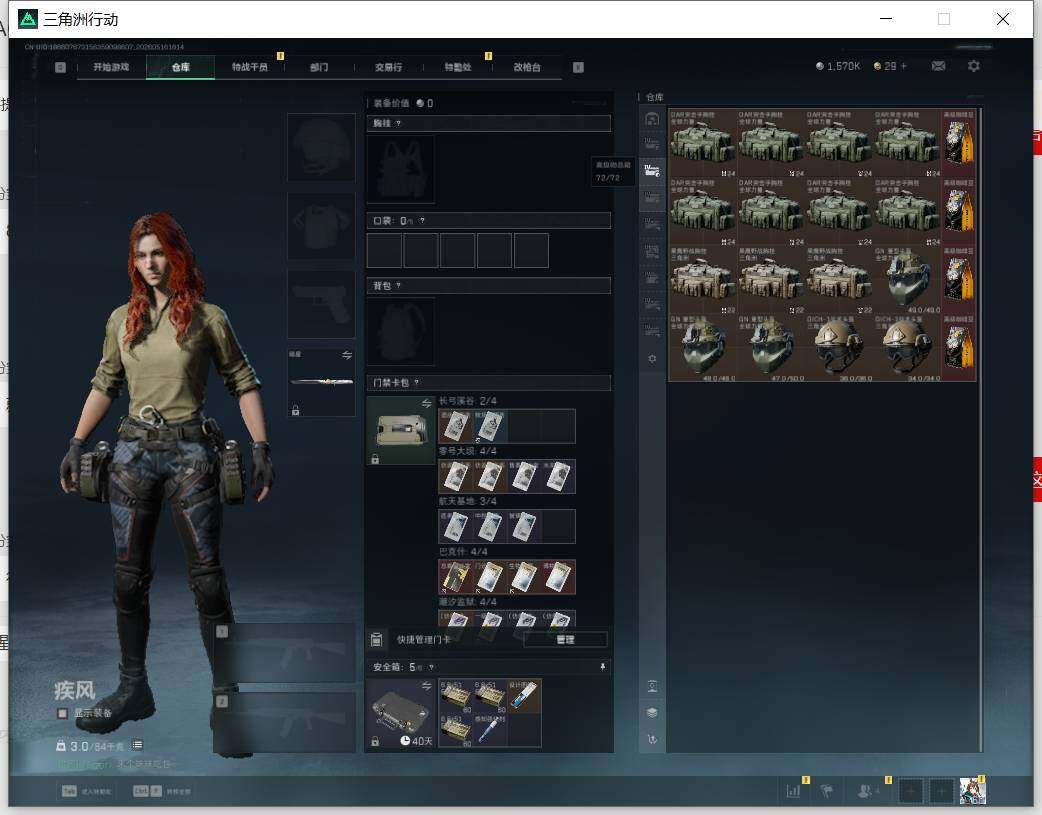The width and height of the screenshot is (1042, 815).
Task: Swap the key card case via arrows
Action: coord(427,404)
